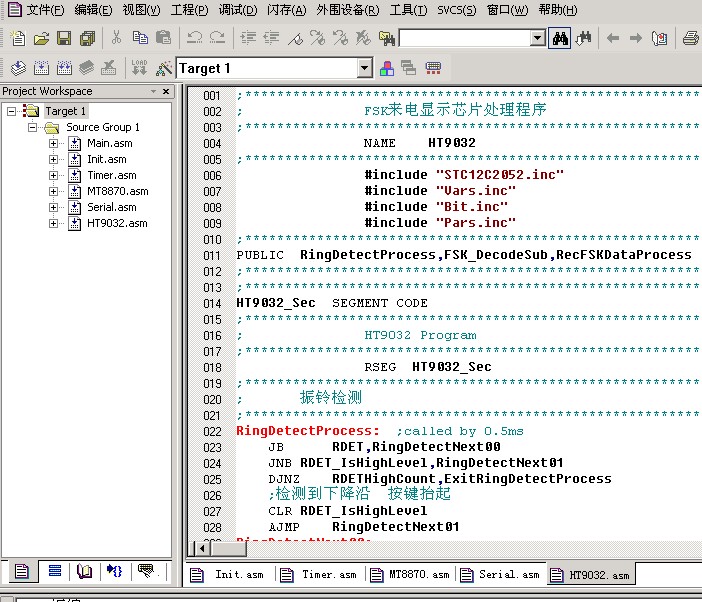Rebuild all target files icon
The height and width of the screenshot is (602, 702).
coord(64,68)
